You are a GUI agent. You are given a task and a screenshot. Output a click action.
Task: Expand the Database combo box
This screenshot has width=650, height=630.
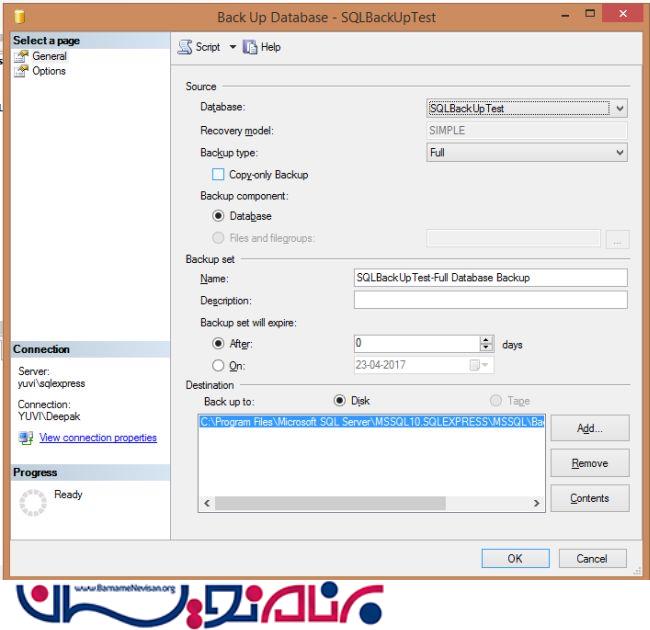[x=620, y=108]
